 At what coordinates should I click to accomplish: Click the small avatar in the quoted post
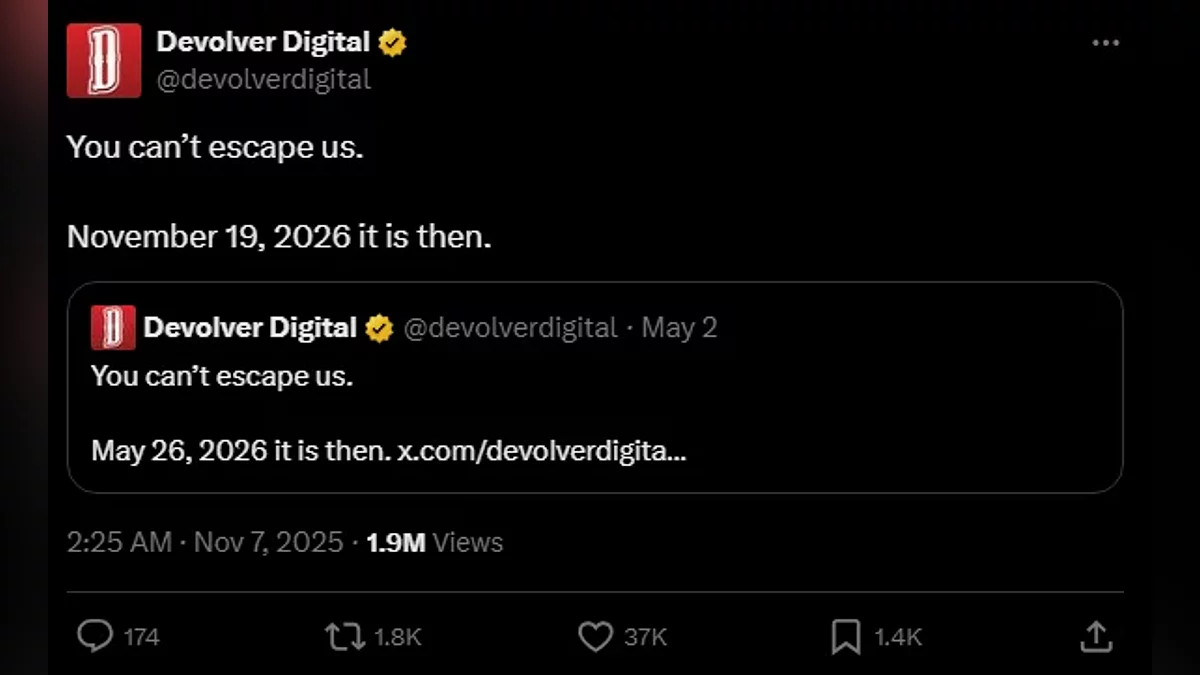click(113, 327)
